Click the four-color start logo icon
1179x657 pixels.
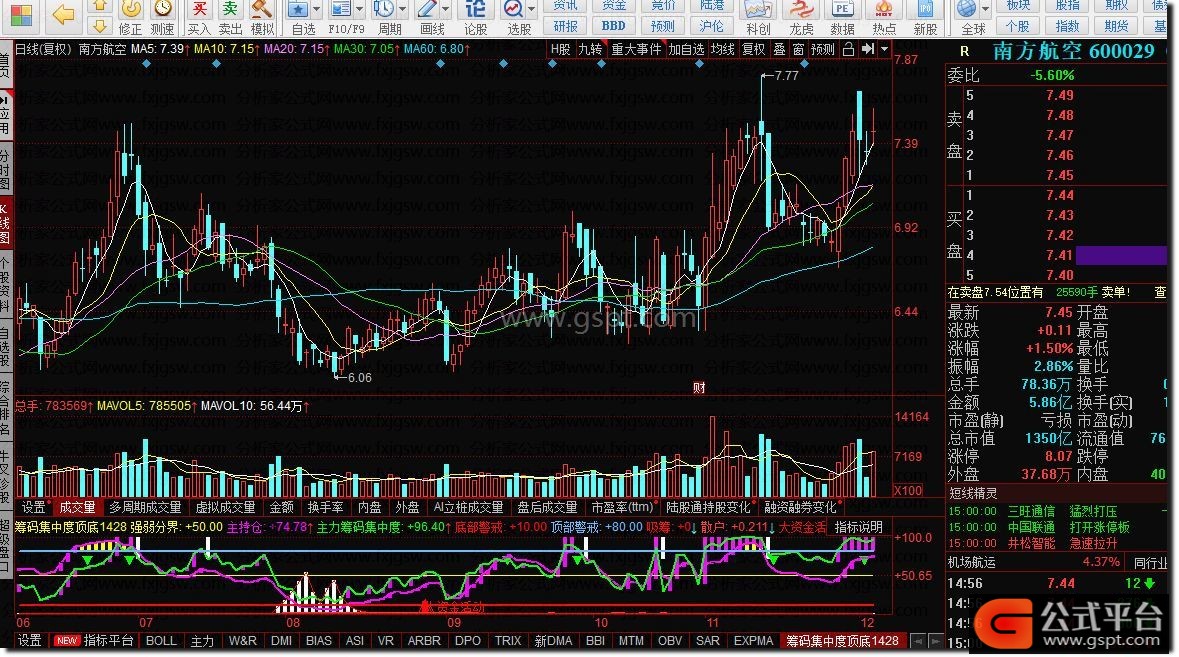click(20, 15)
